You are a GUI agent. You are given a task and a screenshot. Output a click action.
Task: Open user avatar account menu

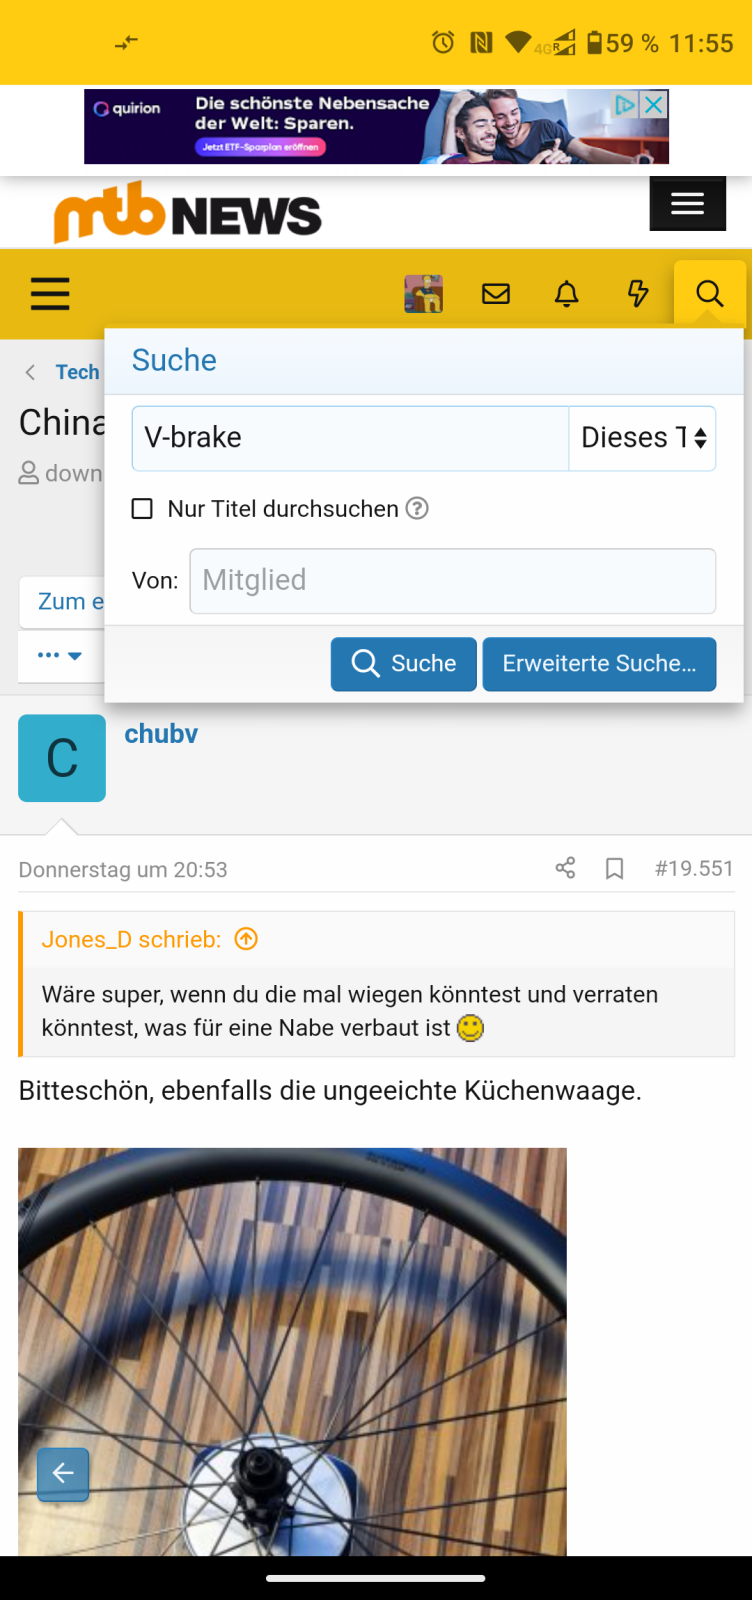point(423,294)
